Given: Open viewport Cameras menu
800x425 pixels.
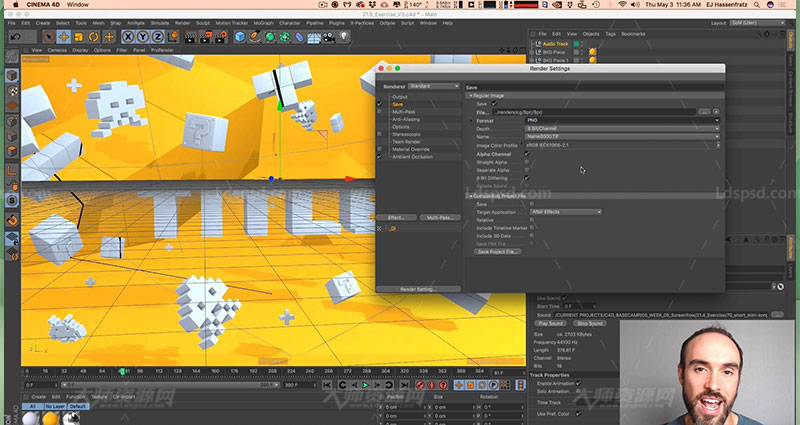Looking at the screenshot, I should (57, 50).
